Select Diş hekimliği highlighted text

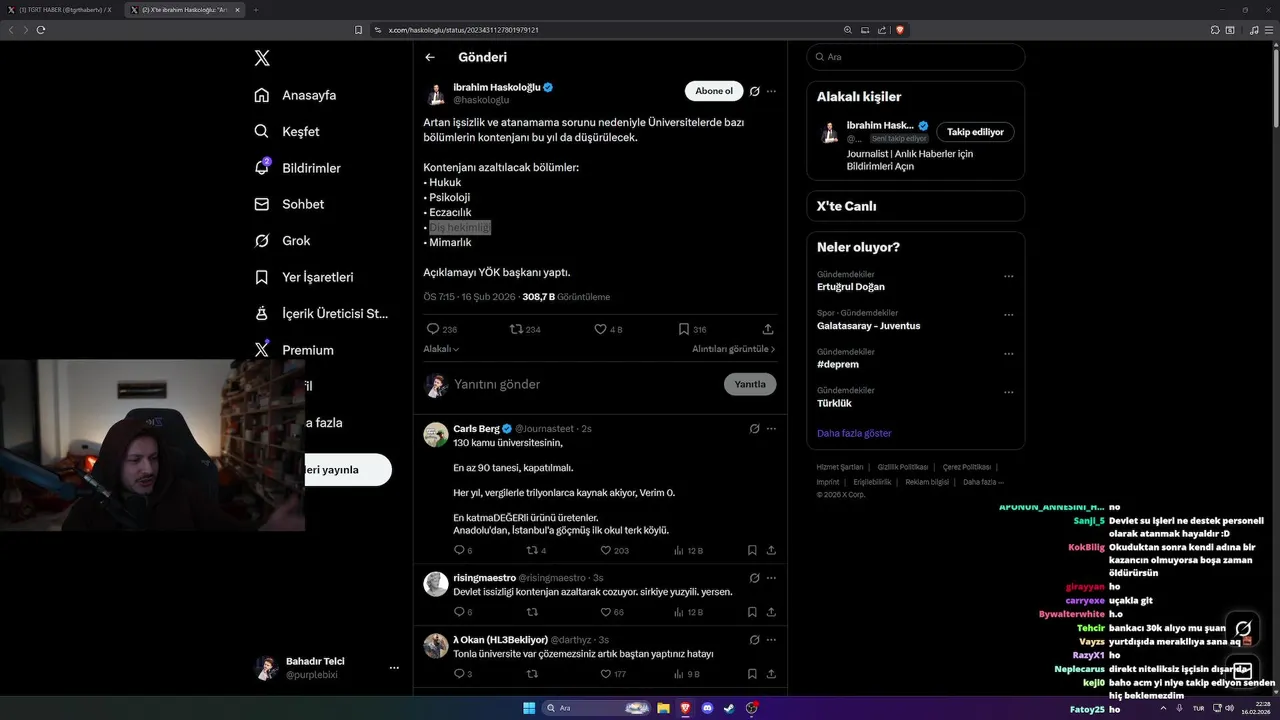point(460,227)
